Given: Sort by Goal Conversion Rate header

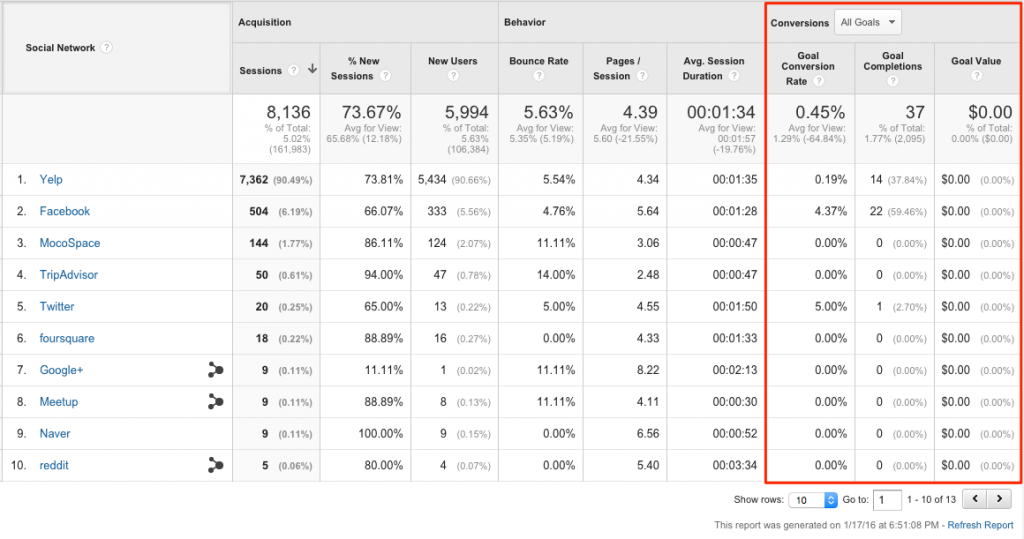Looking at the screenshot, I should coord(808,68).
